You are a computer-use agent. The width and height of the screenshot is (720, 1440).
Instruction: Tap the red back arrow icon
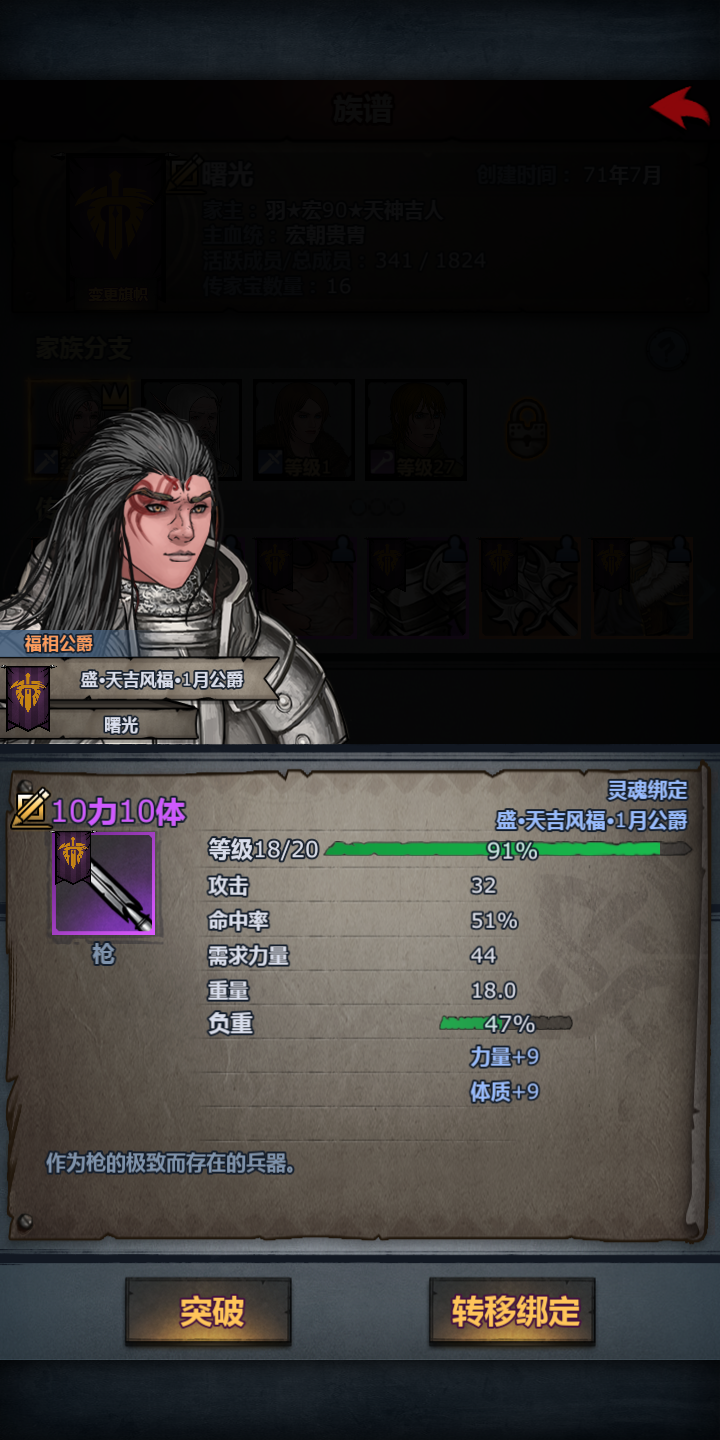(x=680, y=107)
